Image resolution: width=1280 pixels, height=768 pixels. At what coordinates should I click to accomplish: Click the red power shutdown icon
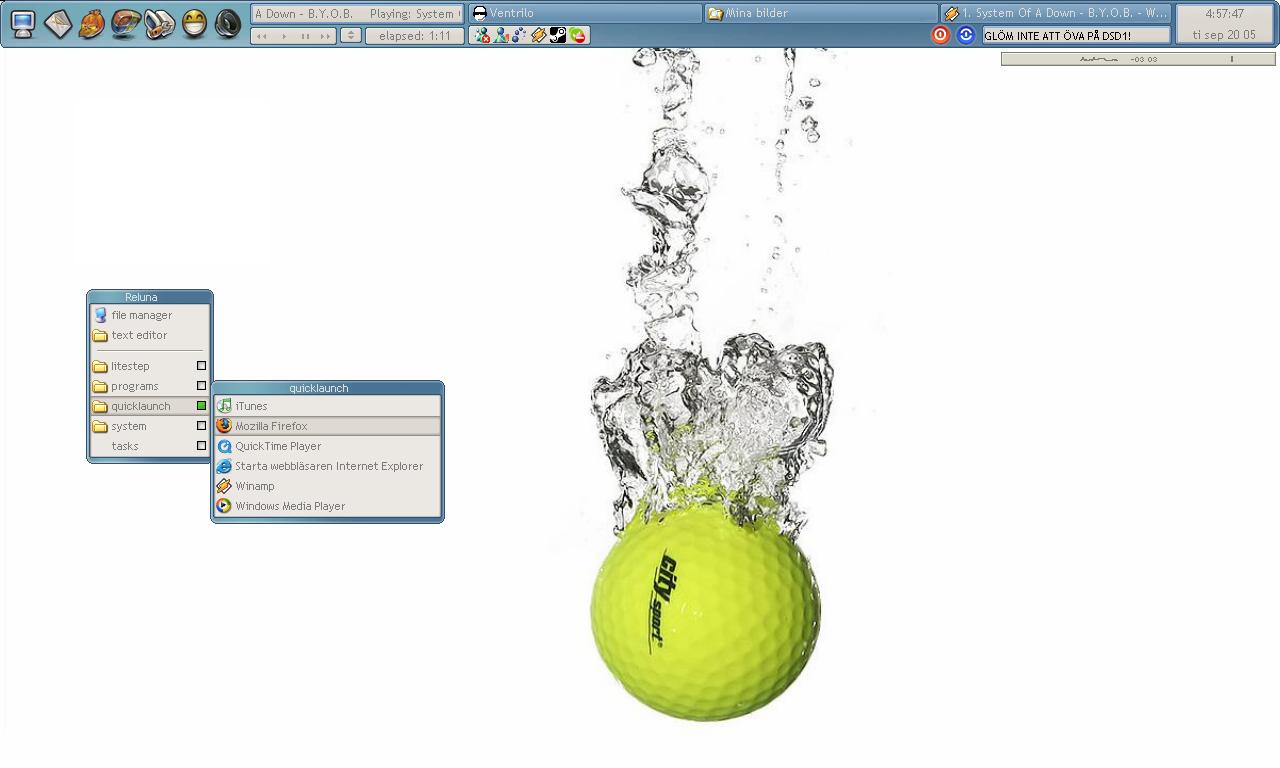tap(940, 35)
